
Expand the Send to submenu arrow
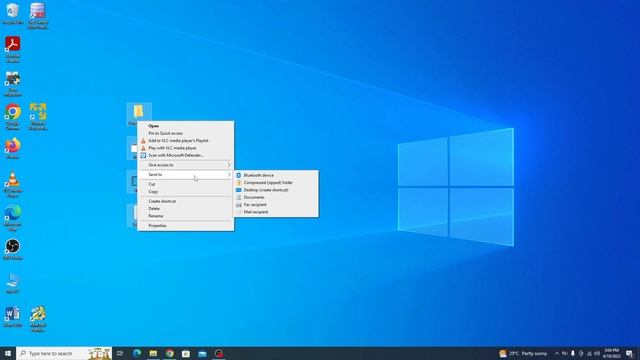point(229,175)
